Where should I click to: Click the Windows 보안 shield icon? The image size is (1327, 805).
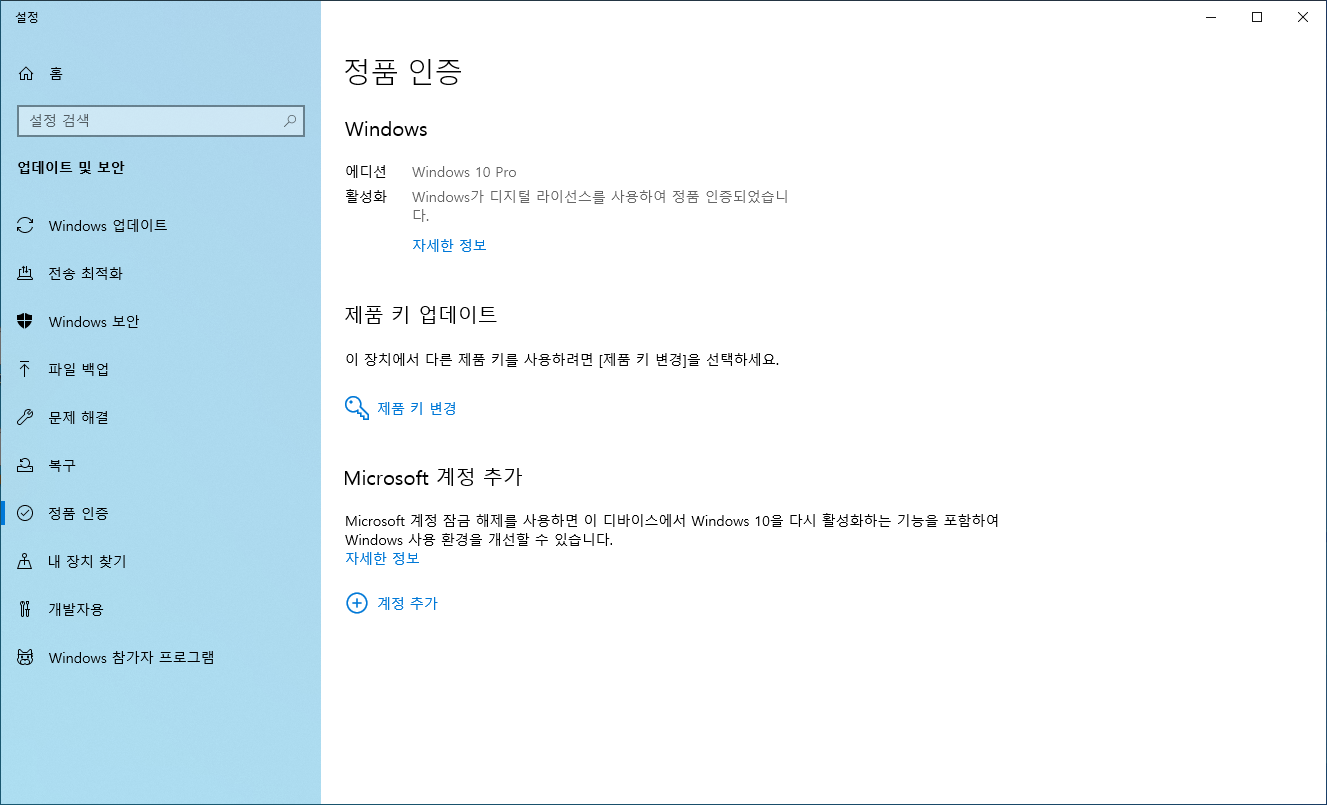pos(26,322)
